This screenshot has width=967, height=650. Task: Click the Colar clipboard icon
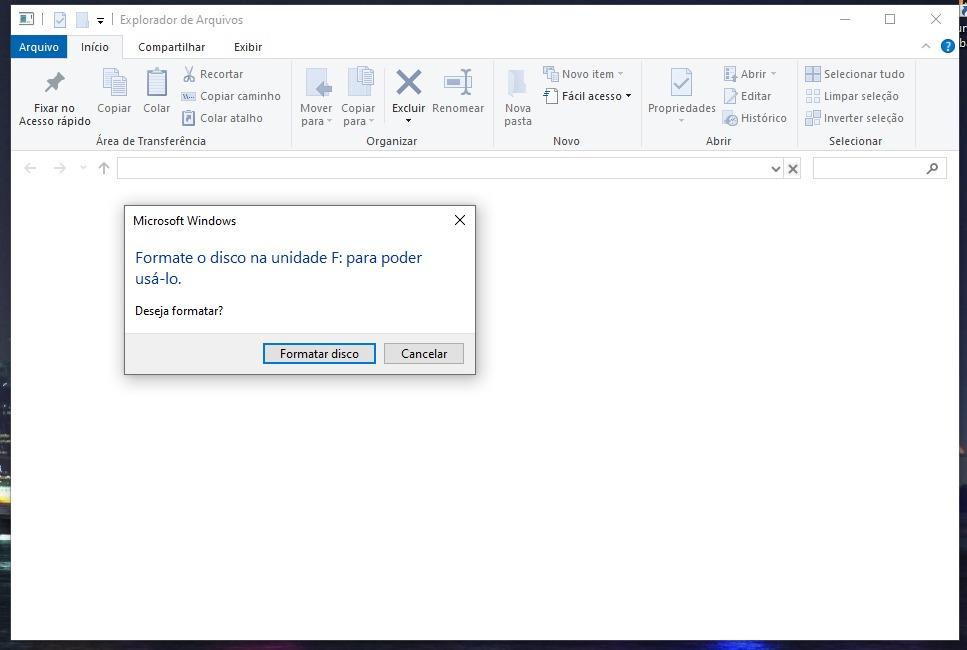pos(157,83)
